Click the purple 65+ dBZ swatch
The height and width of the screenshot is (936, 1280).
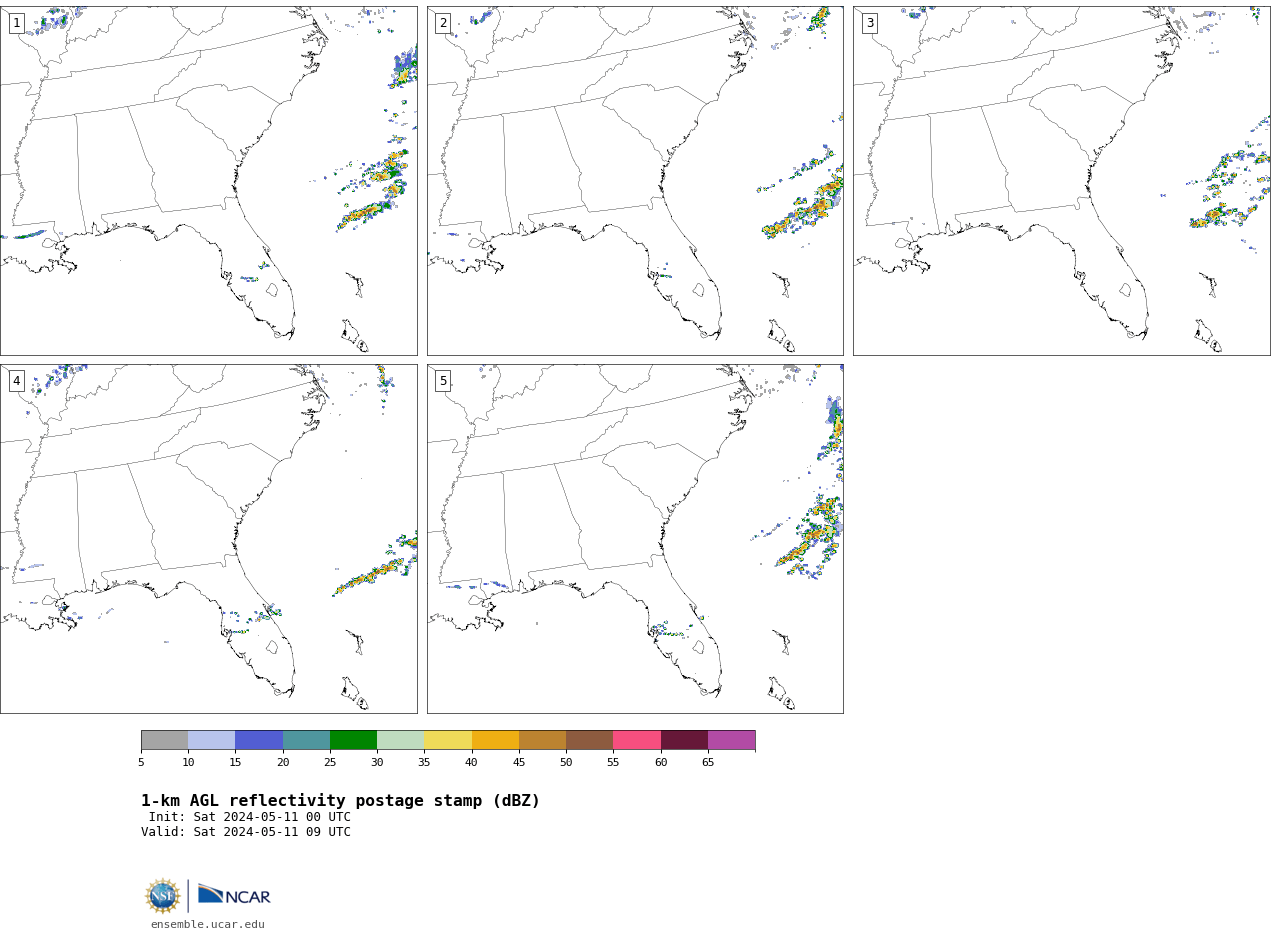731,740
